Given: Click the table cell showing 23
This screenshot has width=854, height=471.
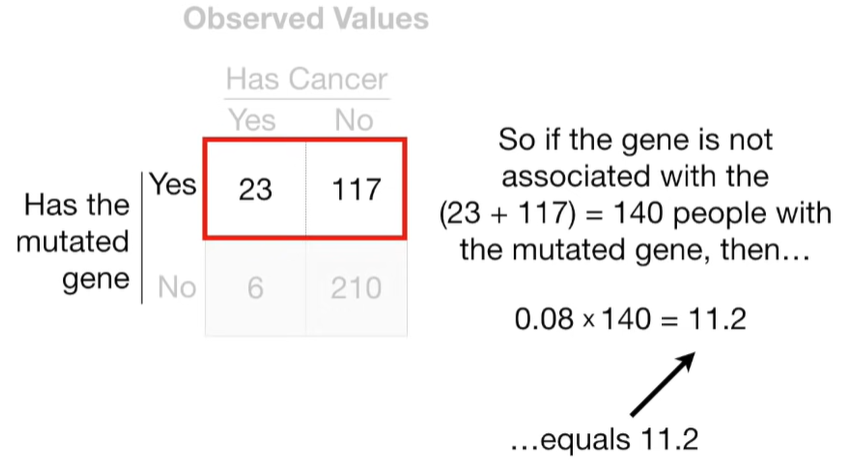Looking at the screenshot, I should pos(255,189).
